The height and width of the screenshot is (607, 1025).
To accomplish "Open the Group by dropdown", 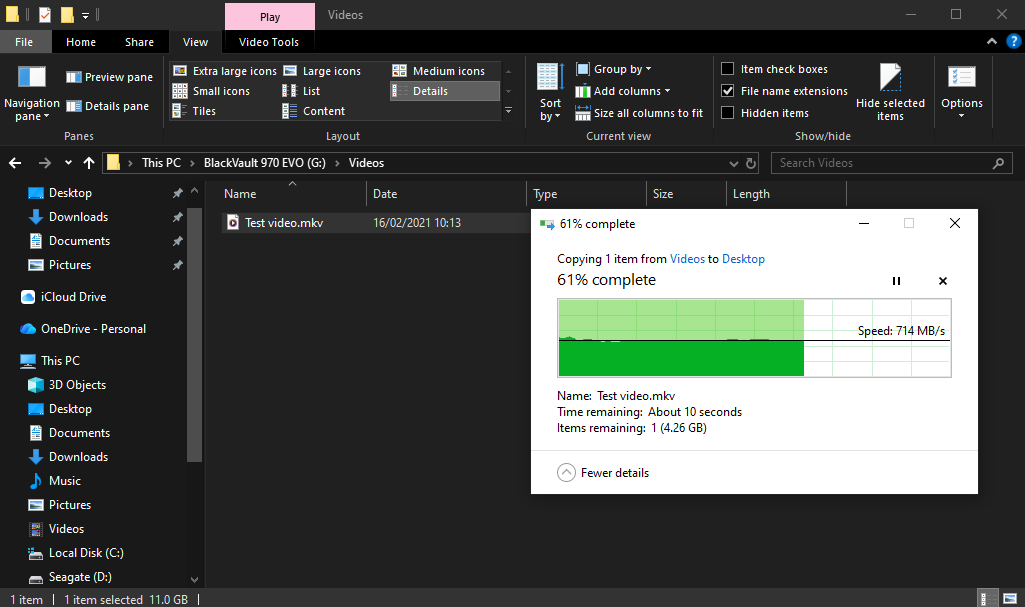I will click(x=614, y=69).
